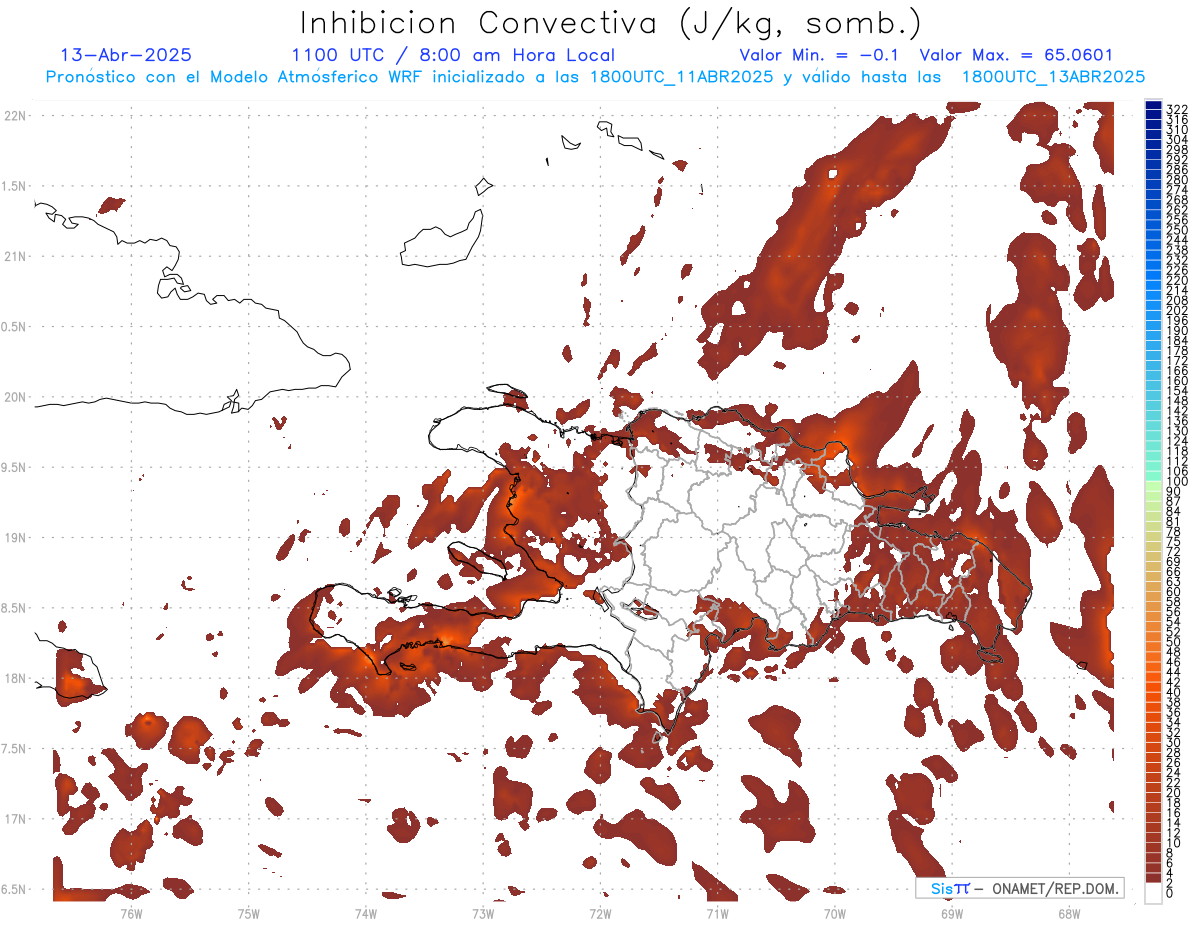Select the 19N latitude label
1200x927 pixels.
pyautogui.click(x=15, y=538)
